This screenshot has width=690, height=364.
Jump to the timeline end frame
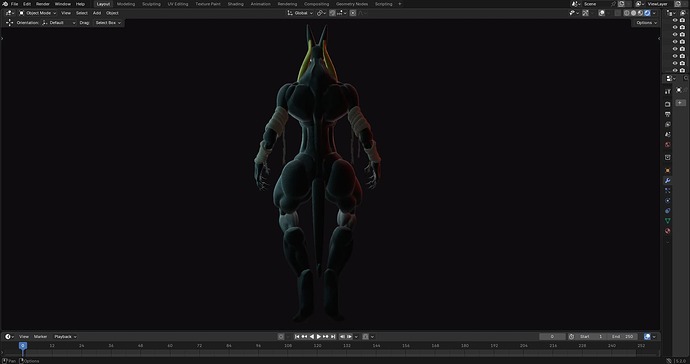[x=333, y=337]
